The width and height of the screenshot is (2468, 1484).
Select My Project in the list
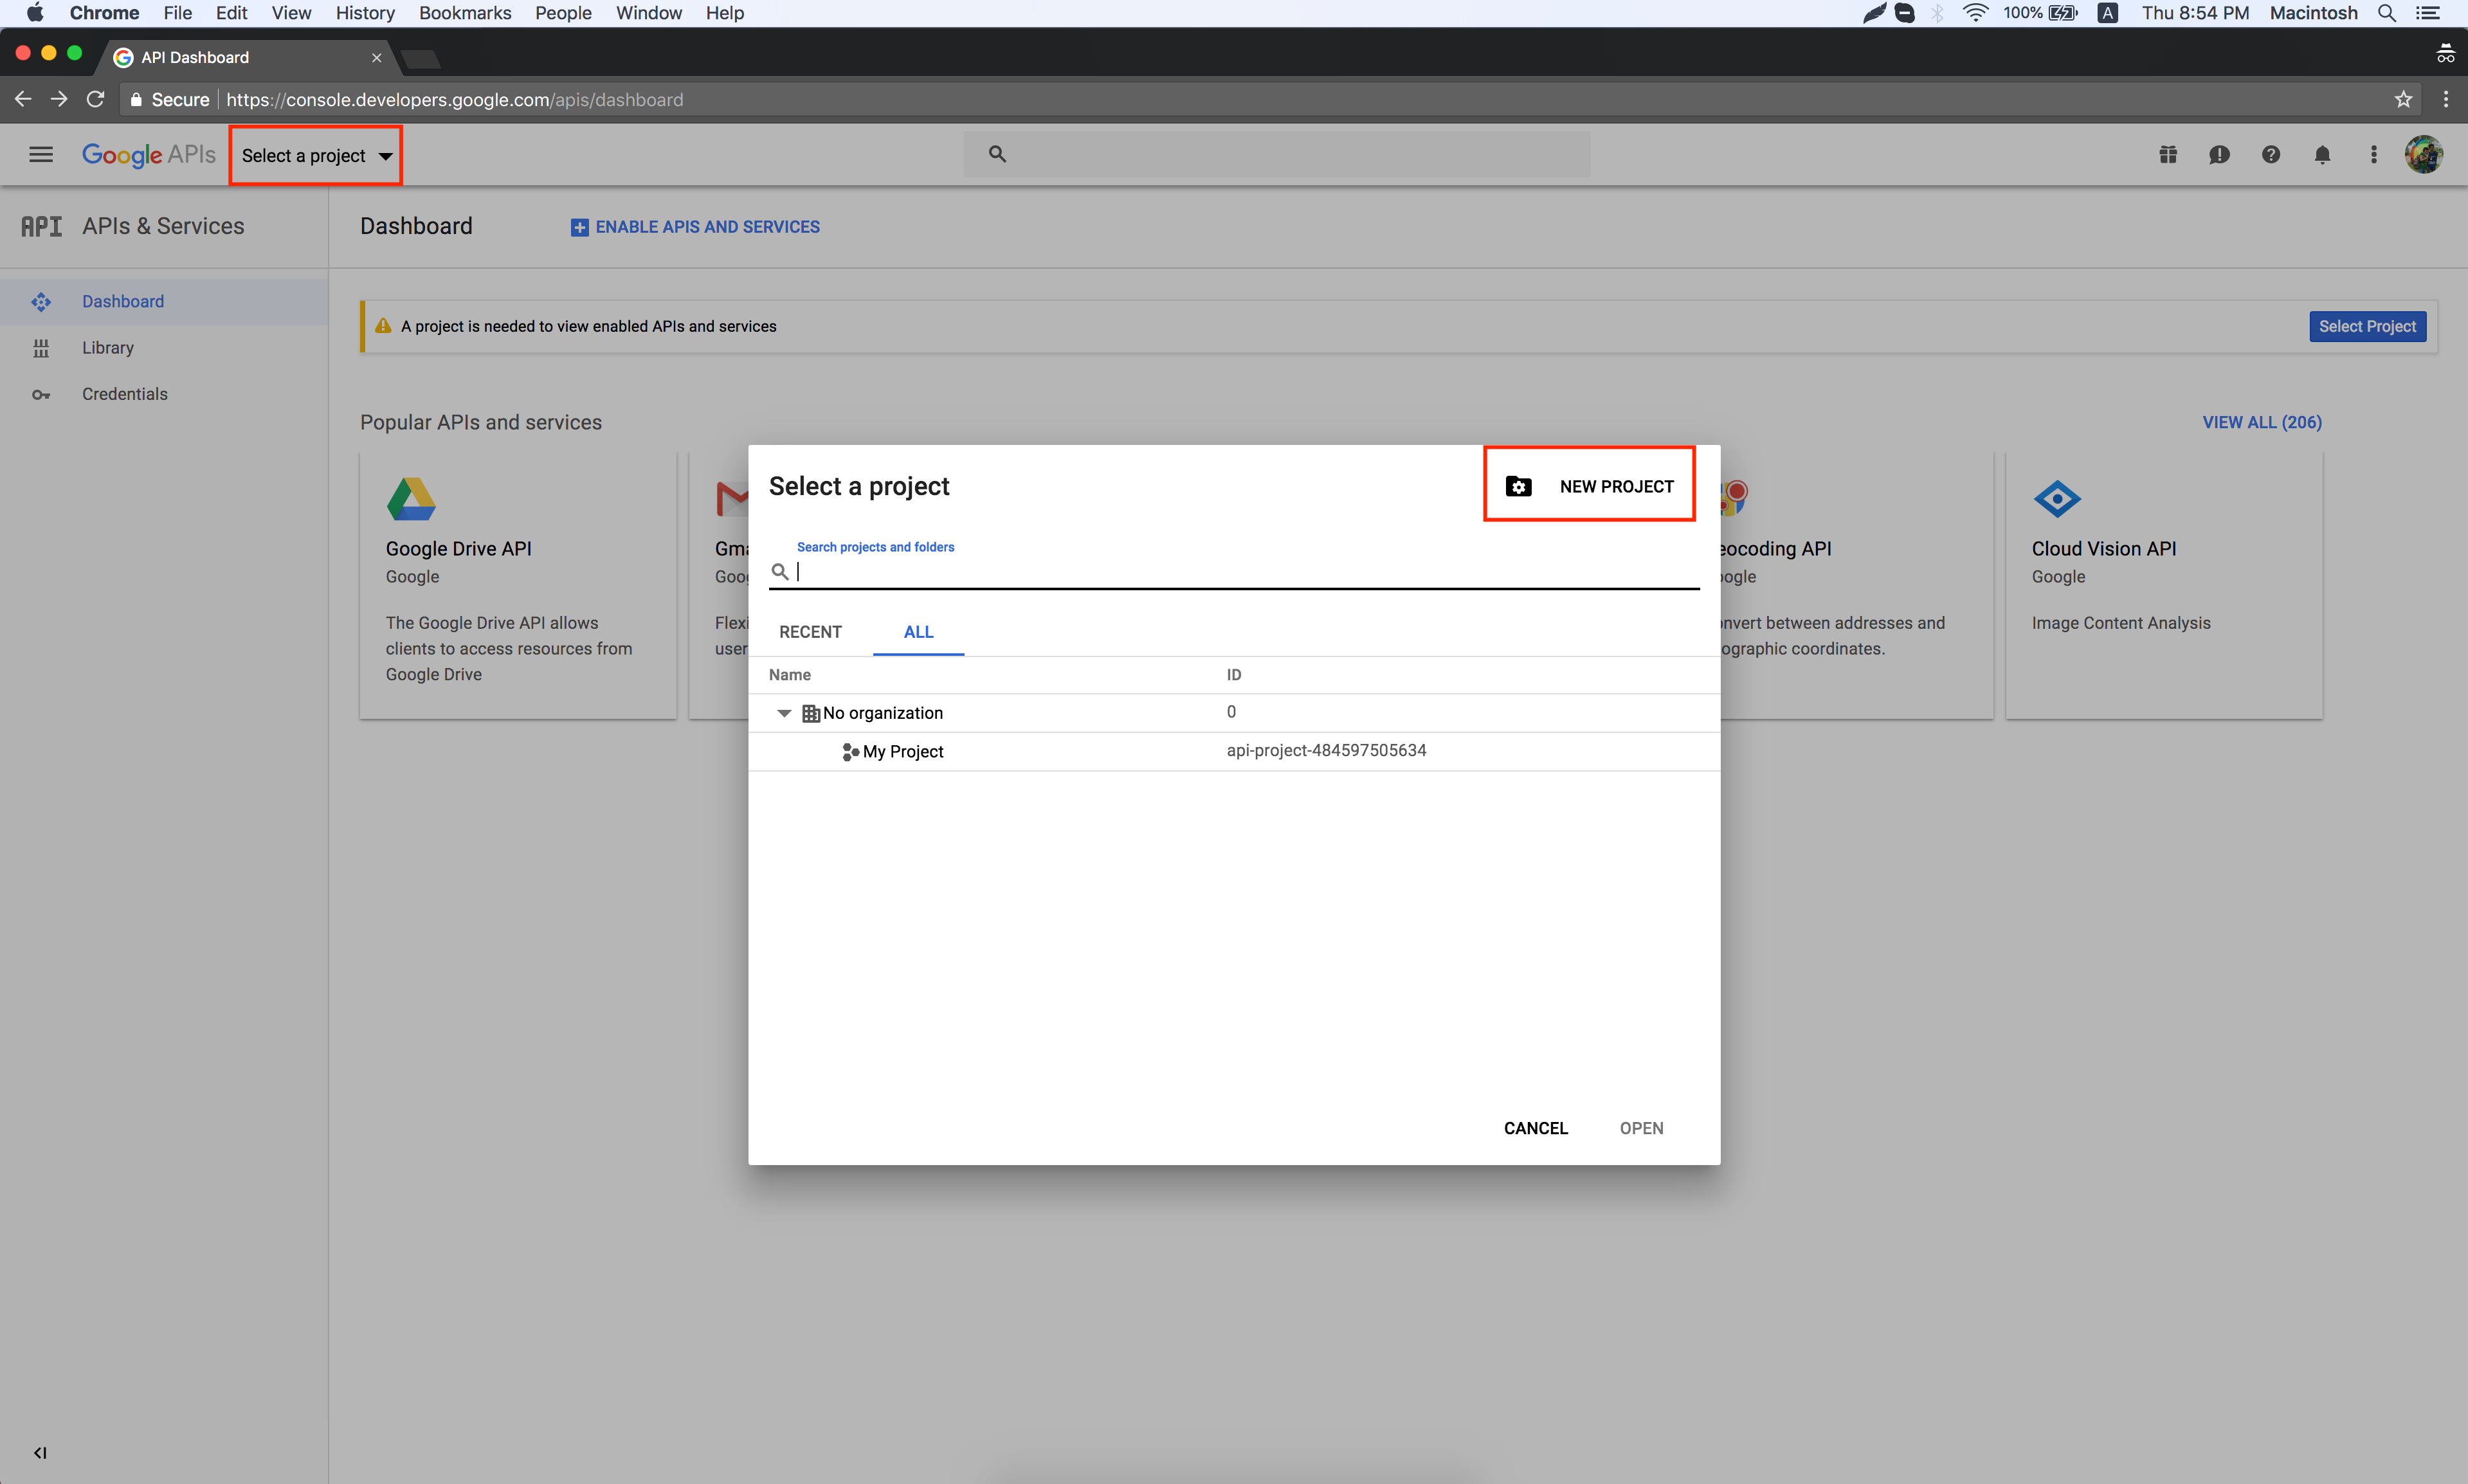pos(902,751)
